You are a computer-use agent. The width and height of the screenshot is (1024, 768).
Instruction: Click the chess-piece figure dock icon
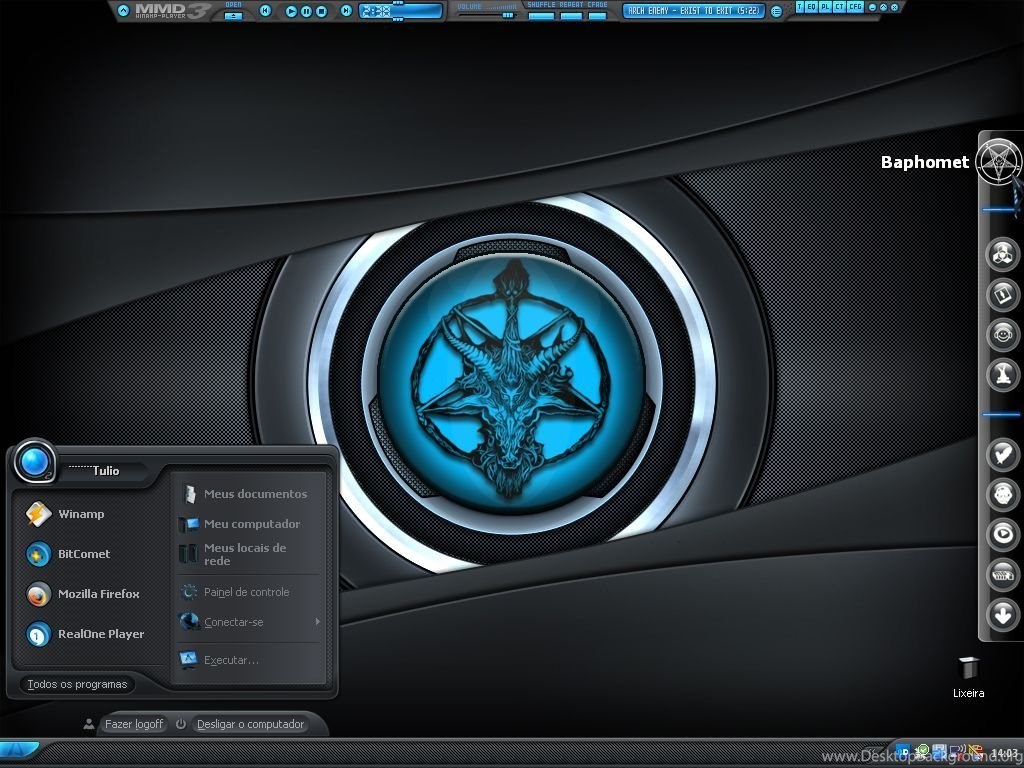pos(1002,374)
